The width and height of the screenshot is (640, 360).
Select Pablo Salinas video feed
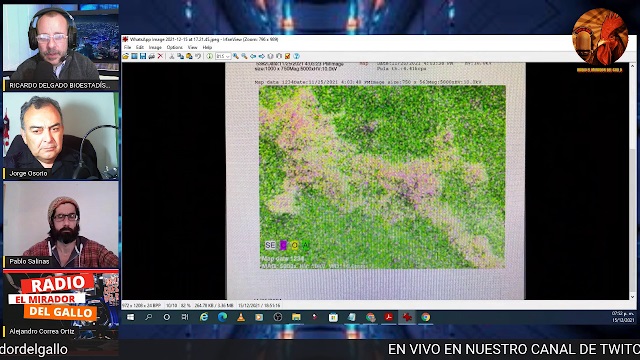(61, 224)
